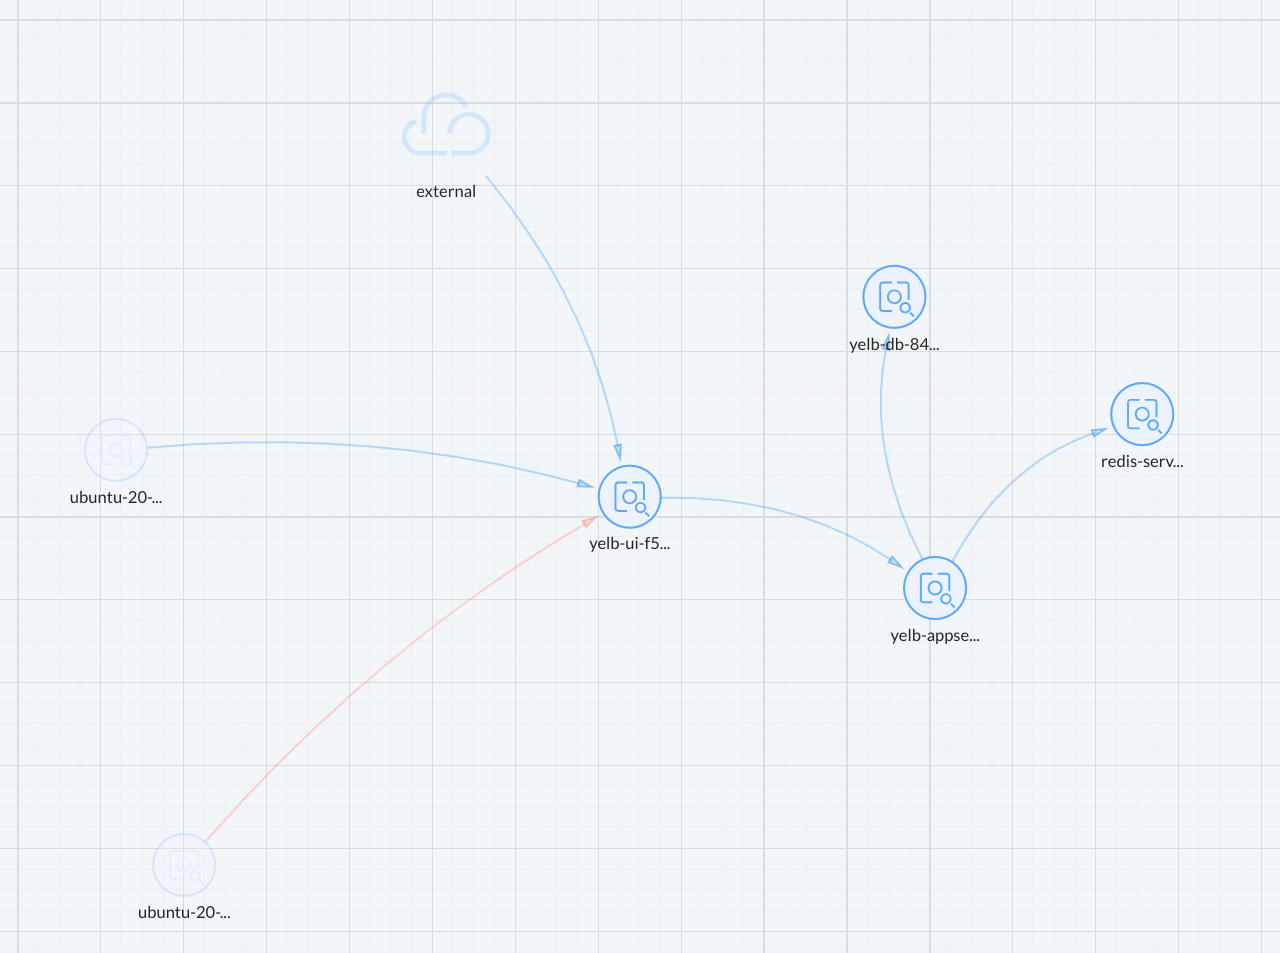The width and height of the screenshot is (1280, 953).
Task: Click the flow line between yelb-appse and yelb-db
Action: click(886, 450)
